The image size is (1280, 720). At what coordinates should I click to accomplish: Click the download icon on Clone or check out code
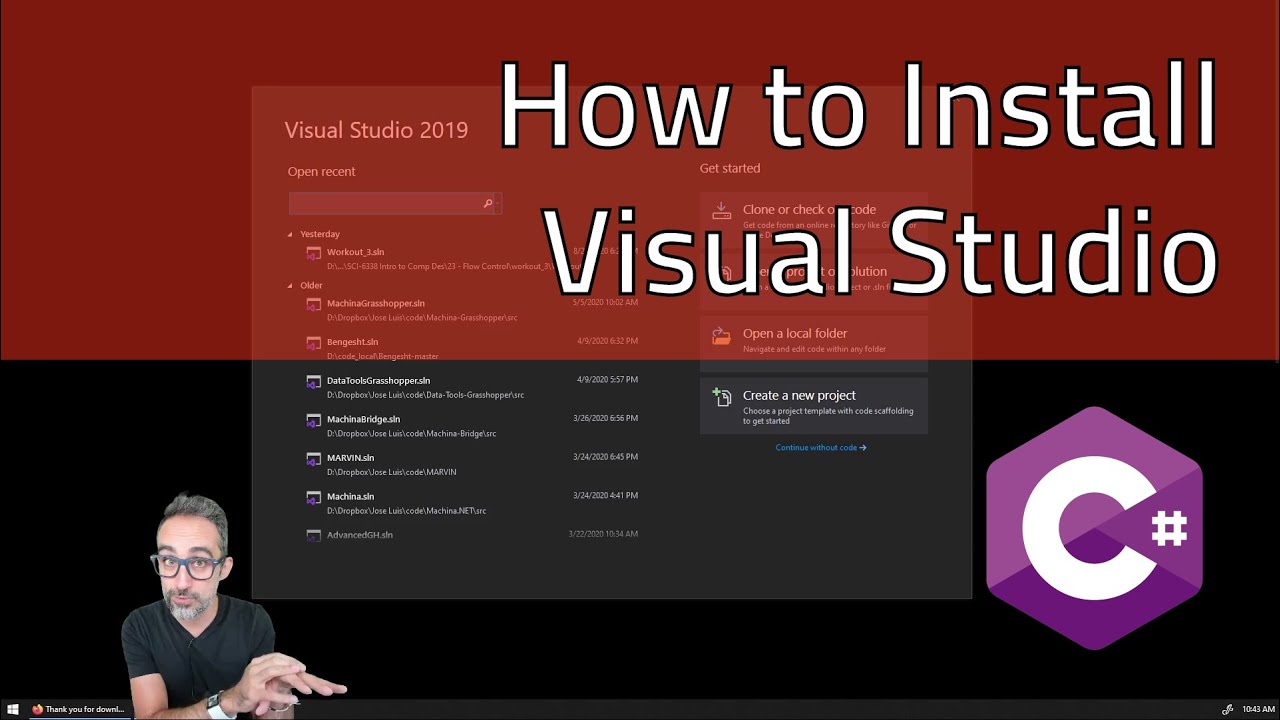tap(721, 211)
